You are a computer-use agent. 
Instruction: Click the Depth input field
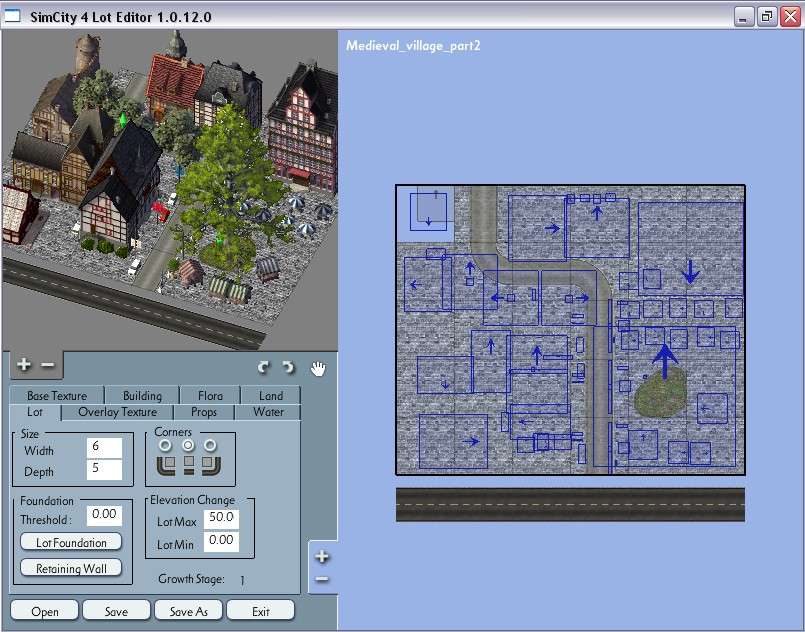coord(104,469)
